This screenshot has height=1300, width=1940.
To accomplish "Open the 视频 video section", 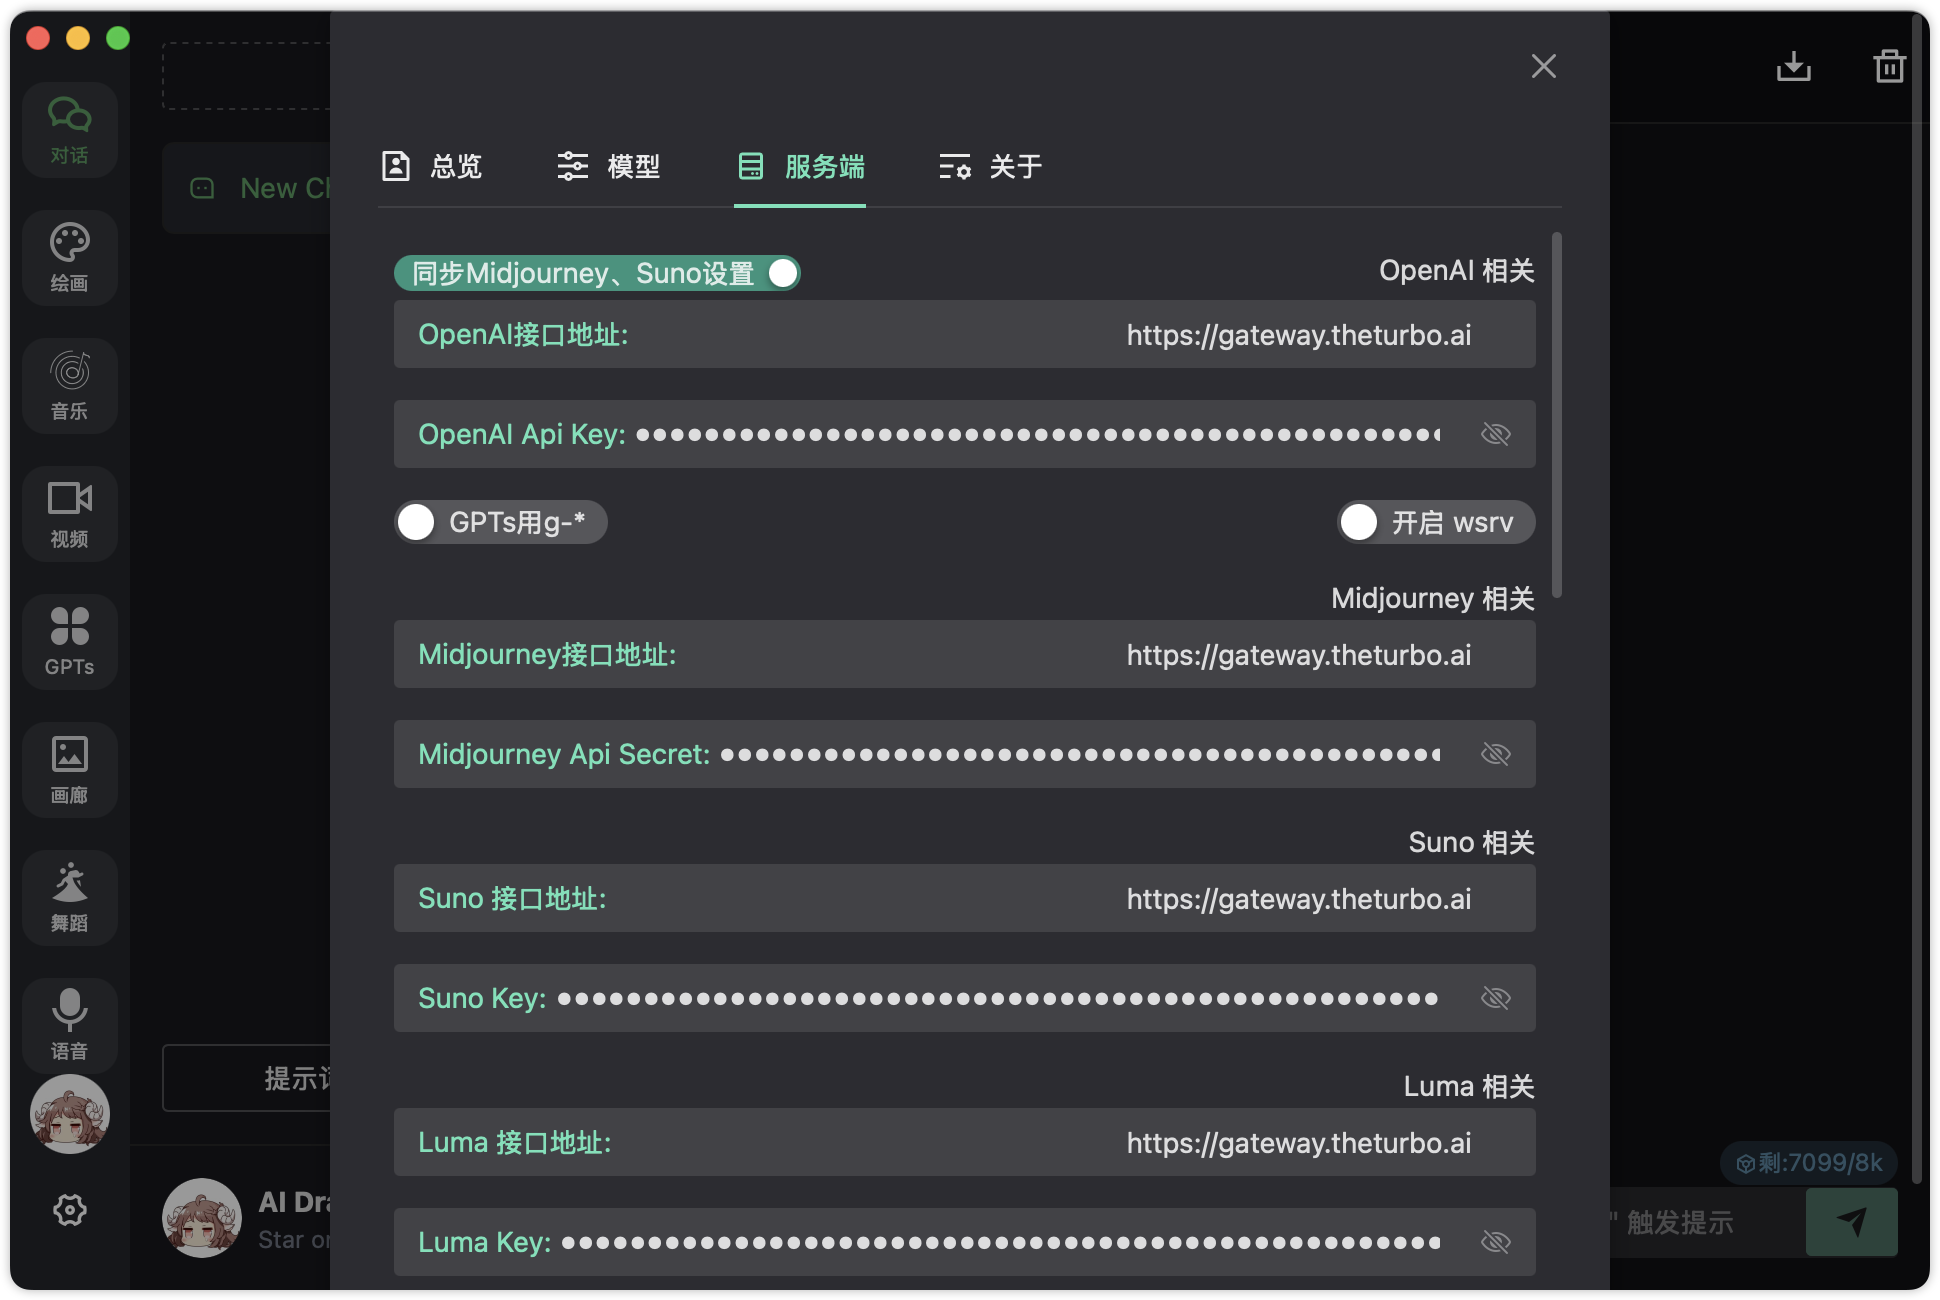I will 69,513.
